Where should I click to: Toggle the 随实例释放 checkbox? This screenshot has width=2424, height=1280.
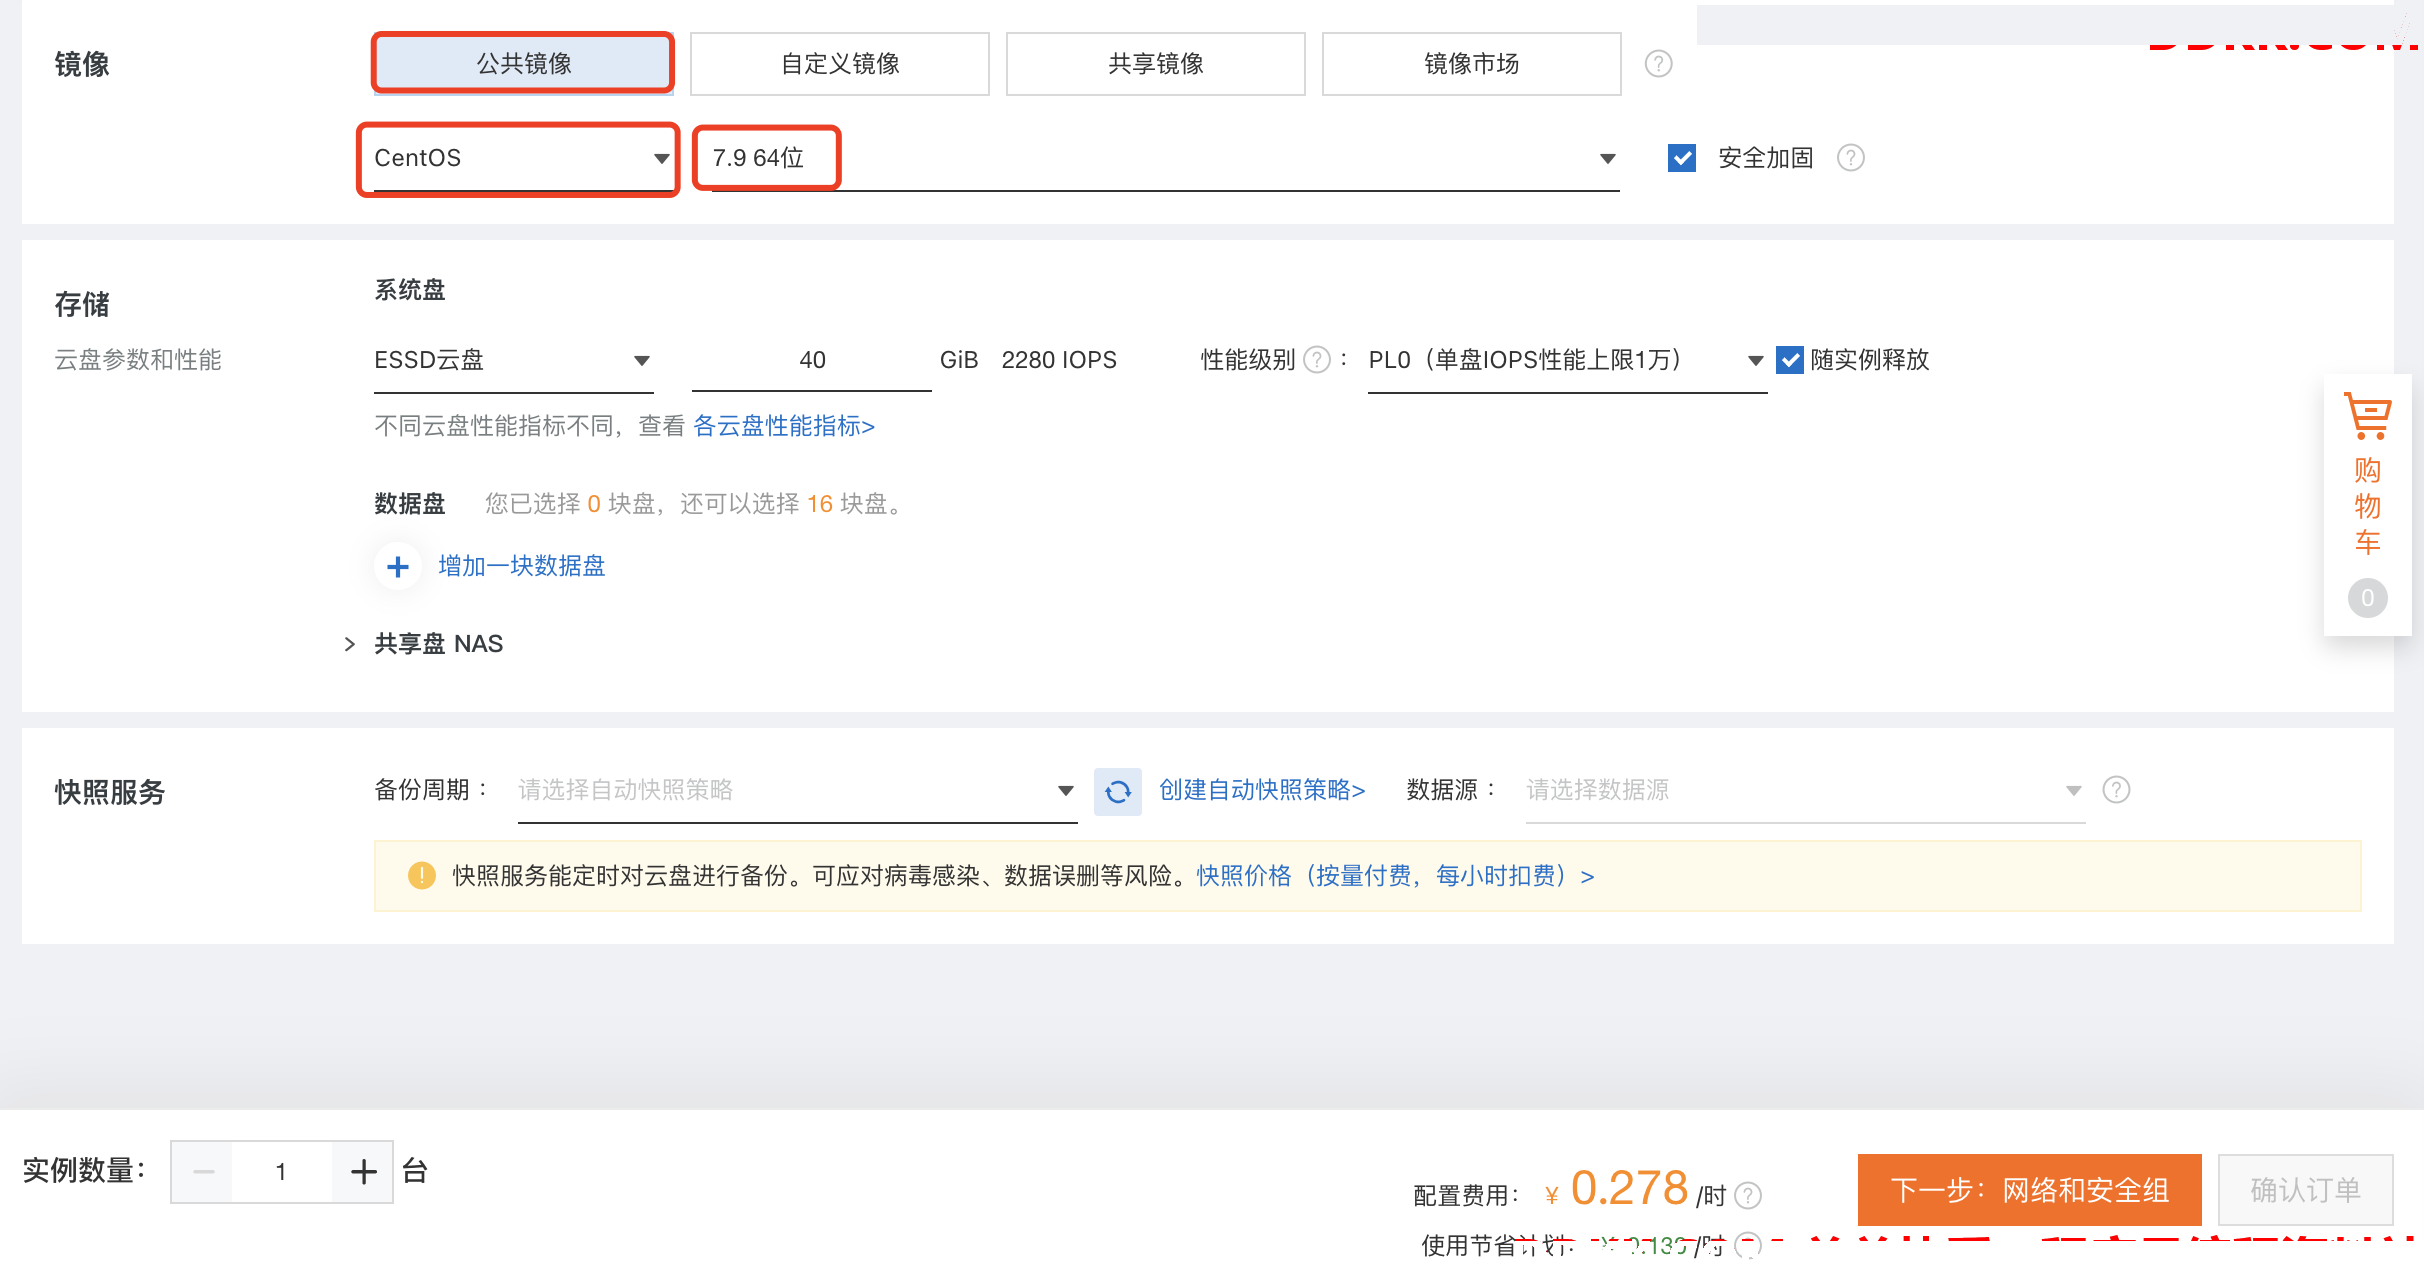(1790, 360)
